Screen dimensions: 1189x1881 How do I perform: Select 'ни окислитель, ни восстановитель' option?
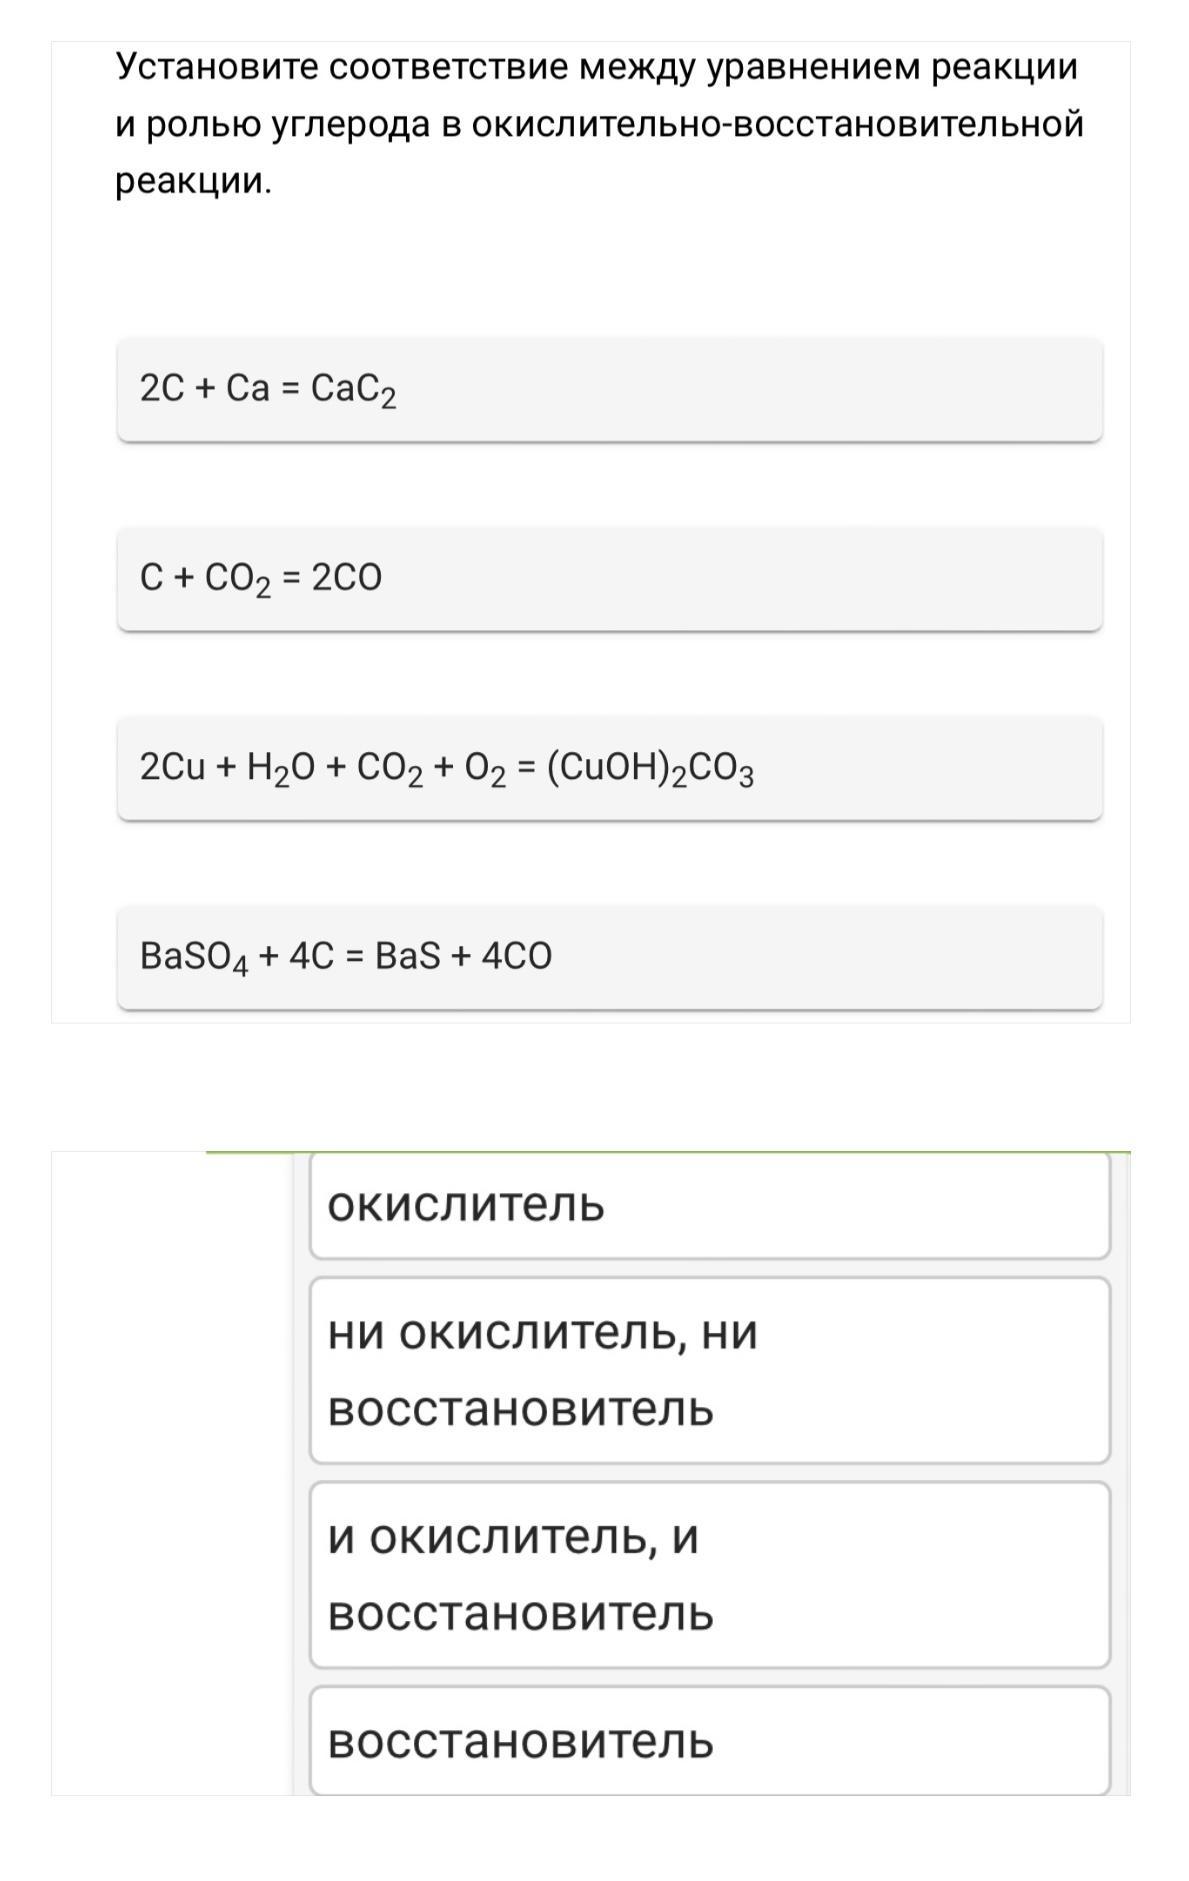709,1370
